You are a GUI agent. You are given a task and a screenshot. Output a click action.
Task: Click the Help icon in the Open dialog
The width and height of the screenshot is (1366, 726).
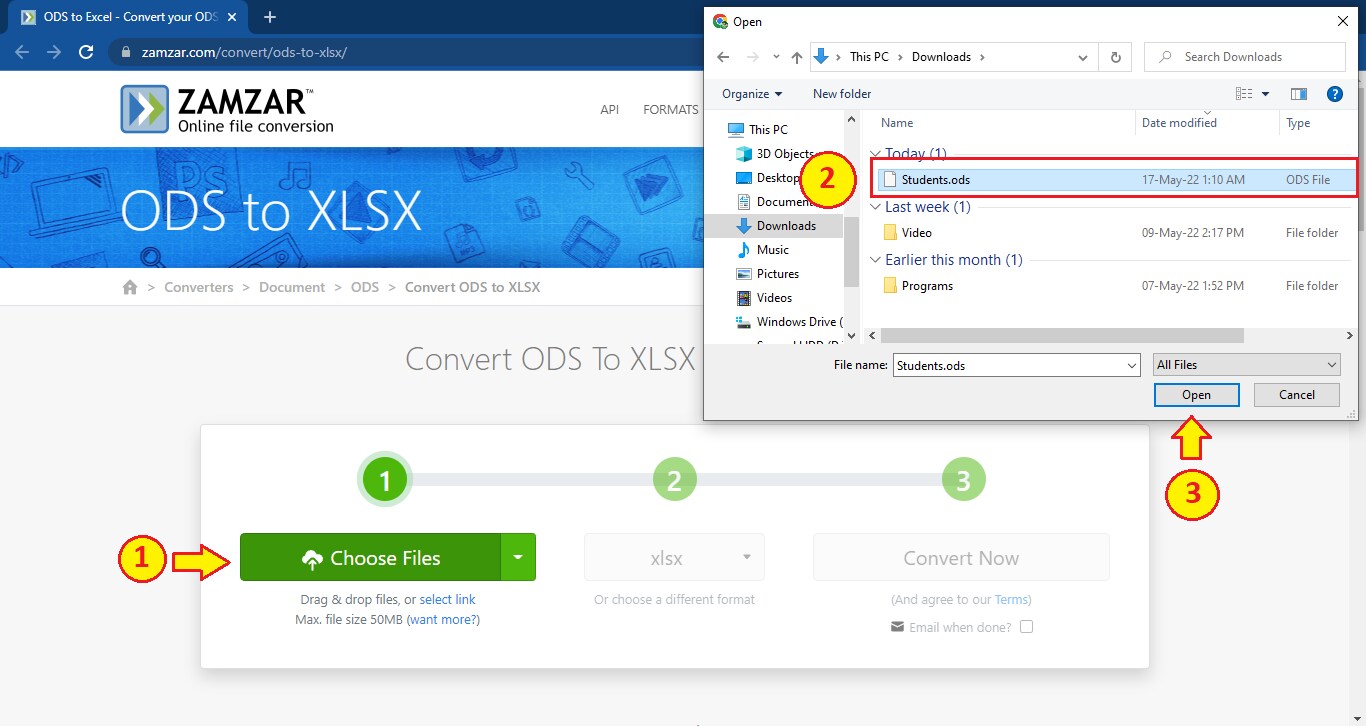[x=1334, y=93]
